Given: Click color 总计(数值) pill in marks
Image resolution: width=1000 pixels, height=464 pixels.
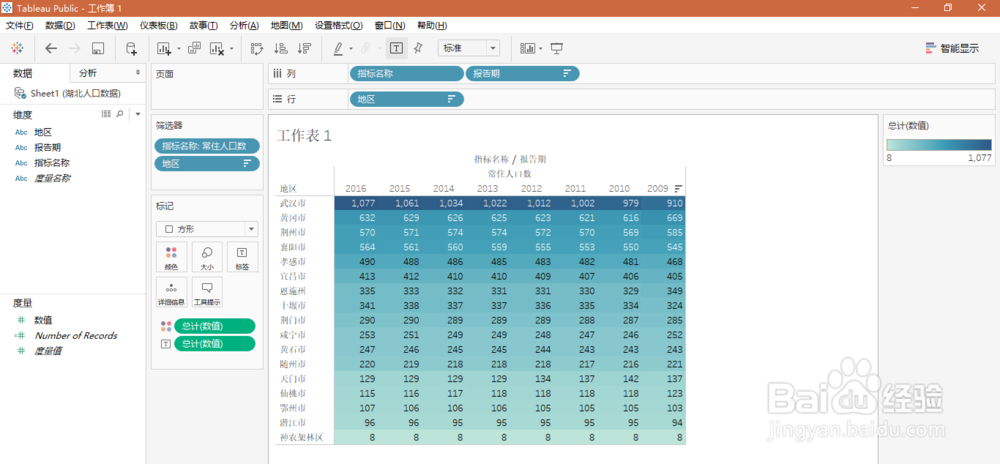Looking at the screenshot, I should pos(214,326).
